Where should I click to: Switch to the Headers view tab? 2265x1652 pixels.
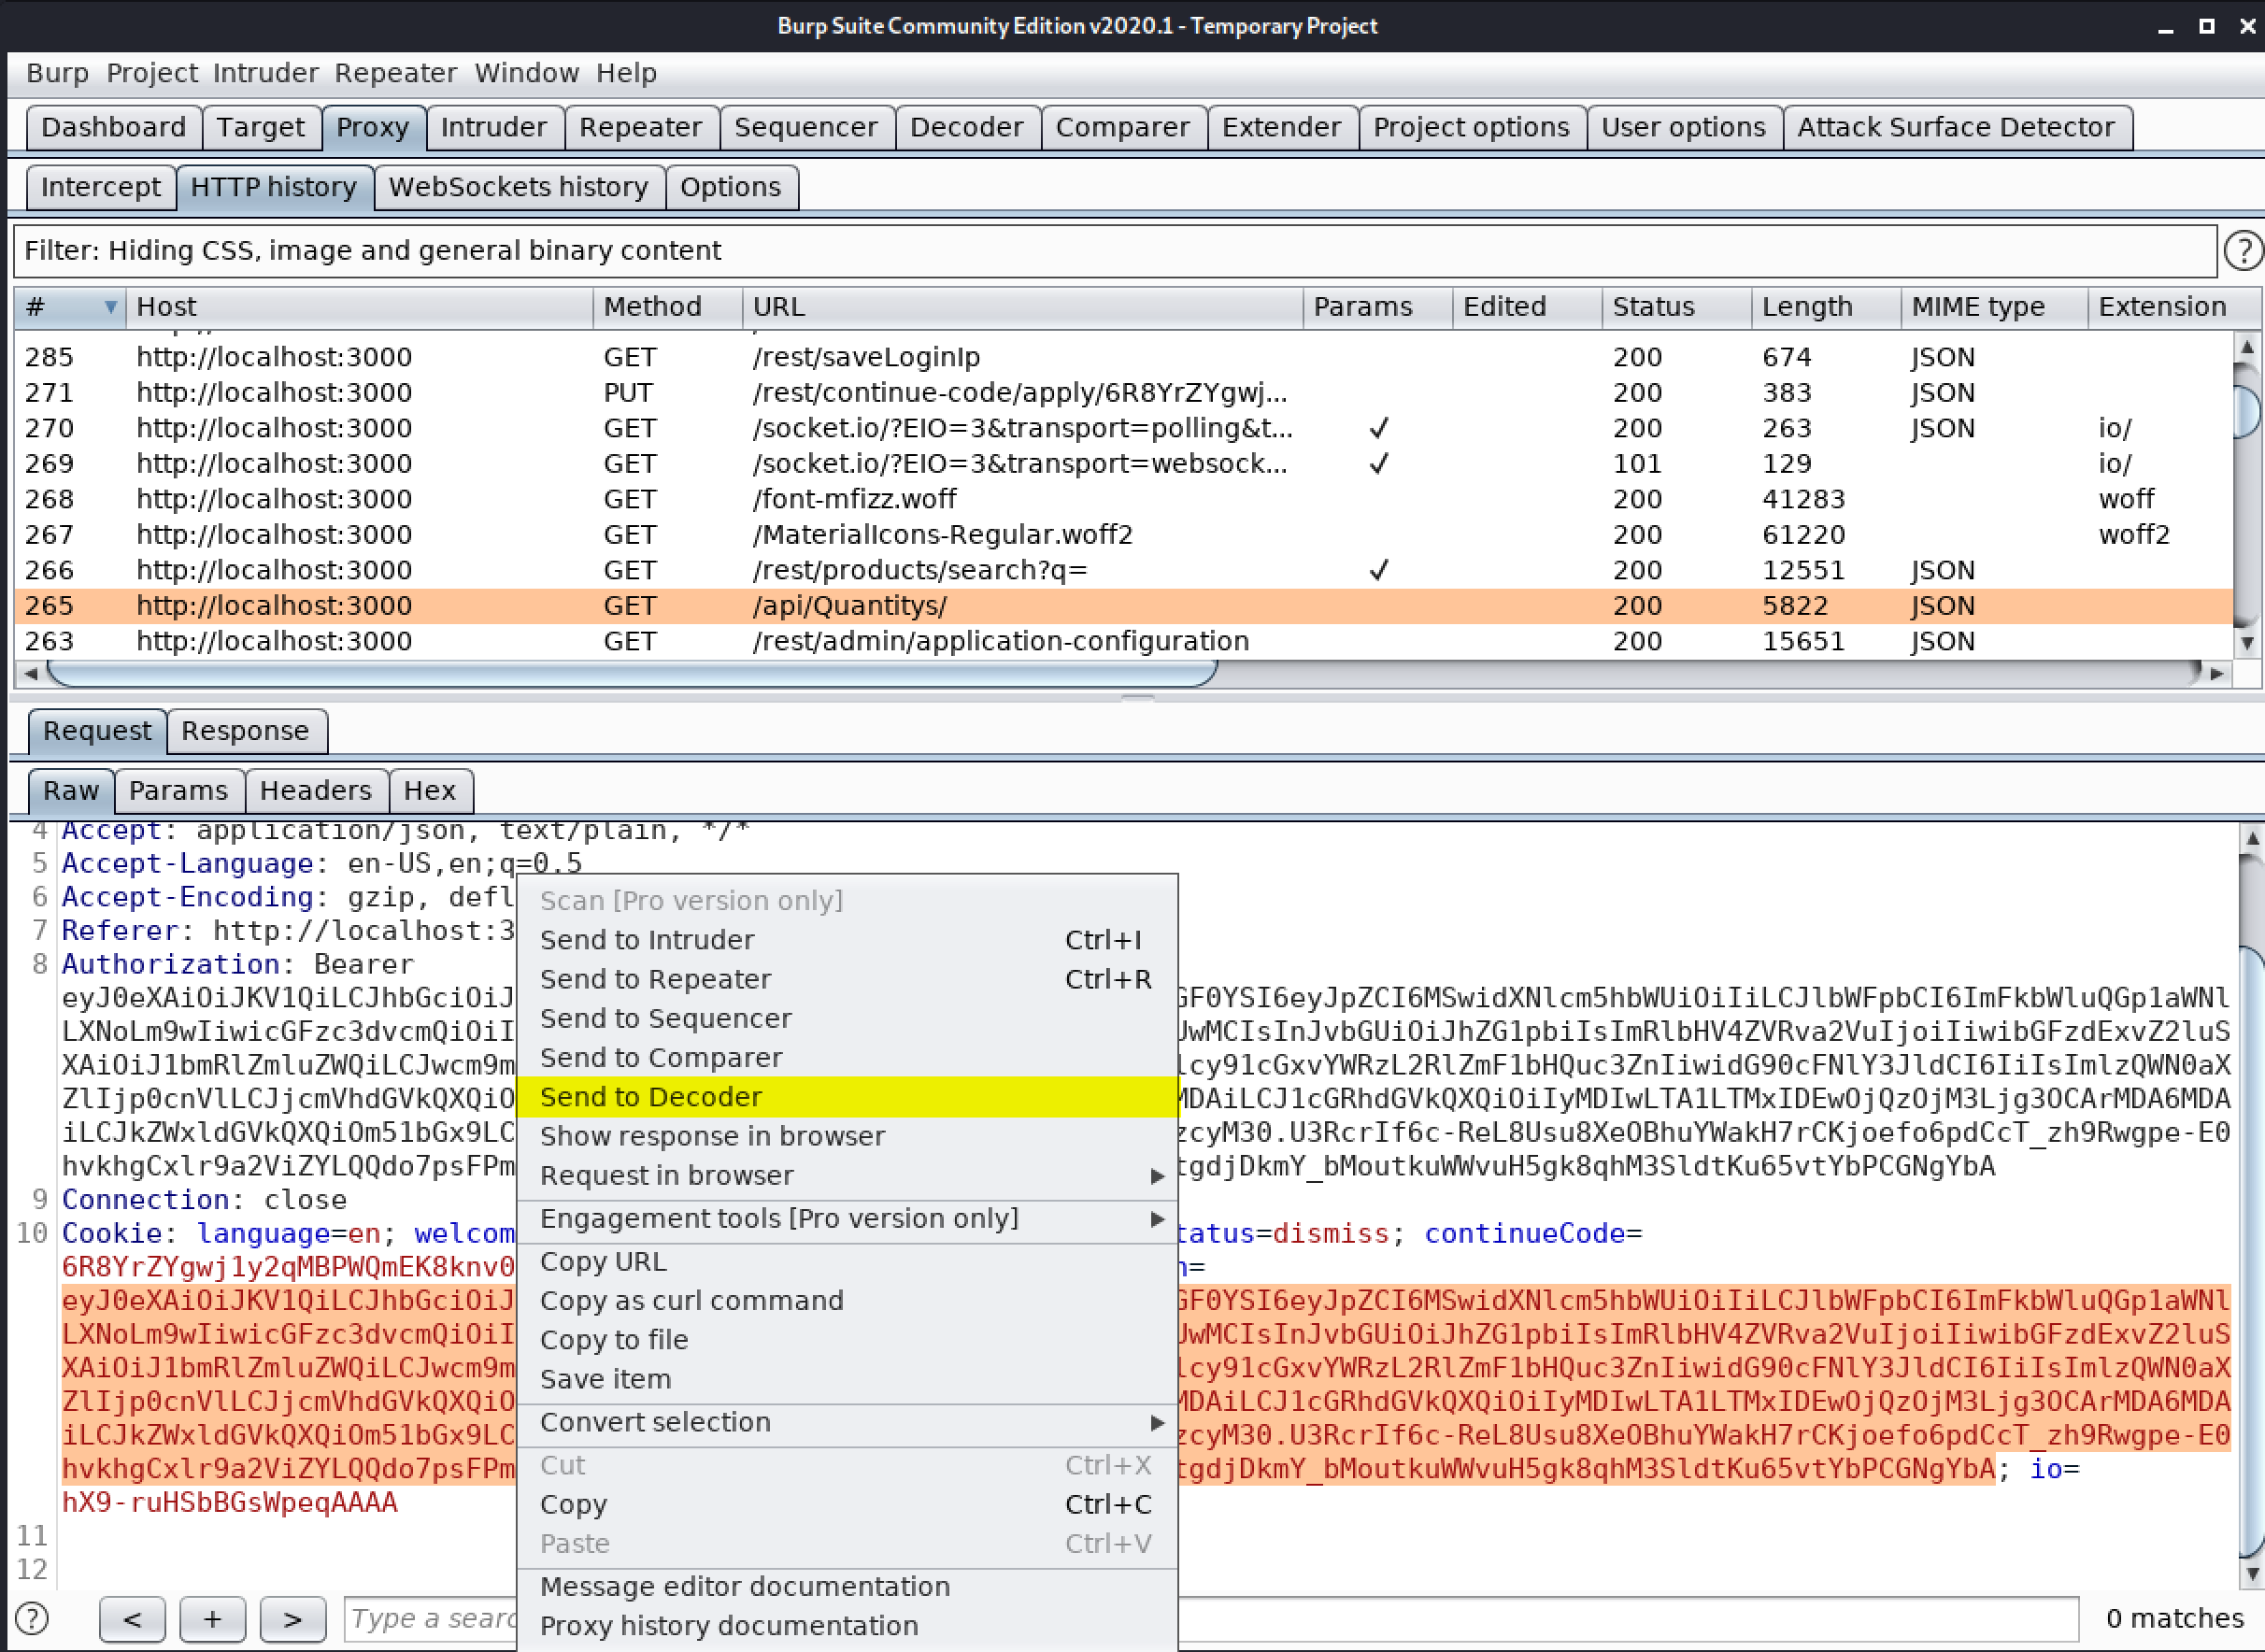[x=316, y=791]
